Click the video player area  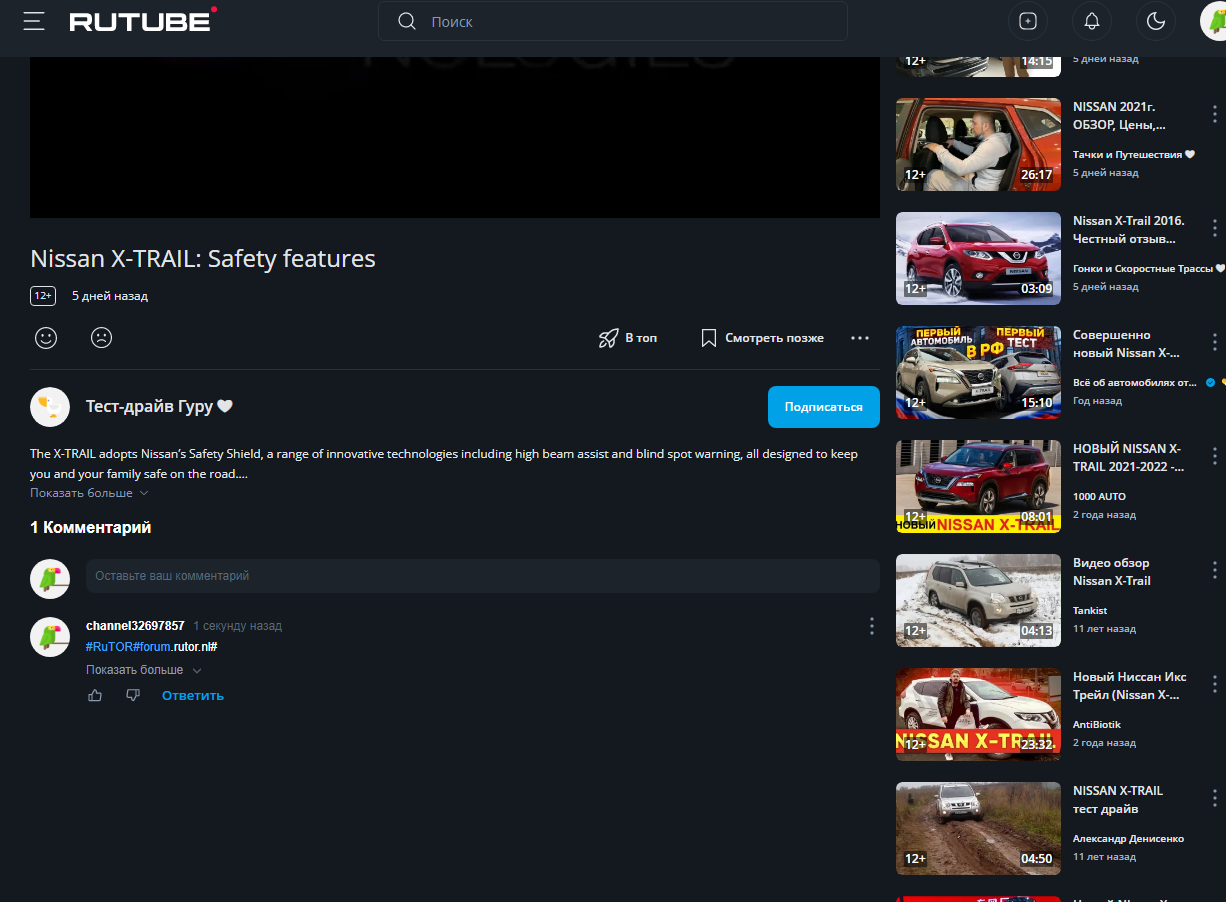[455, 137]
